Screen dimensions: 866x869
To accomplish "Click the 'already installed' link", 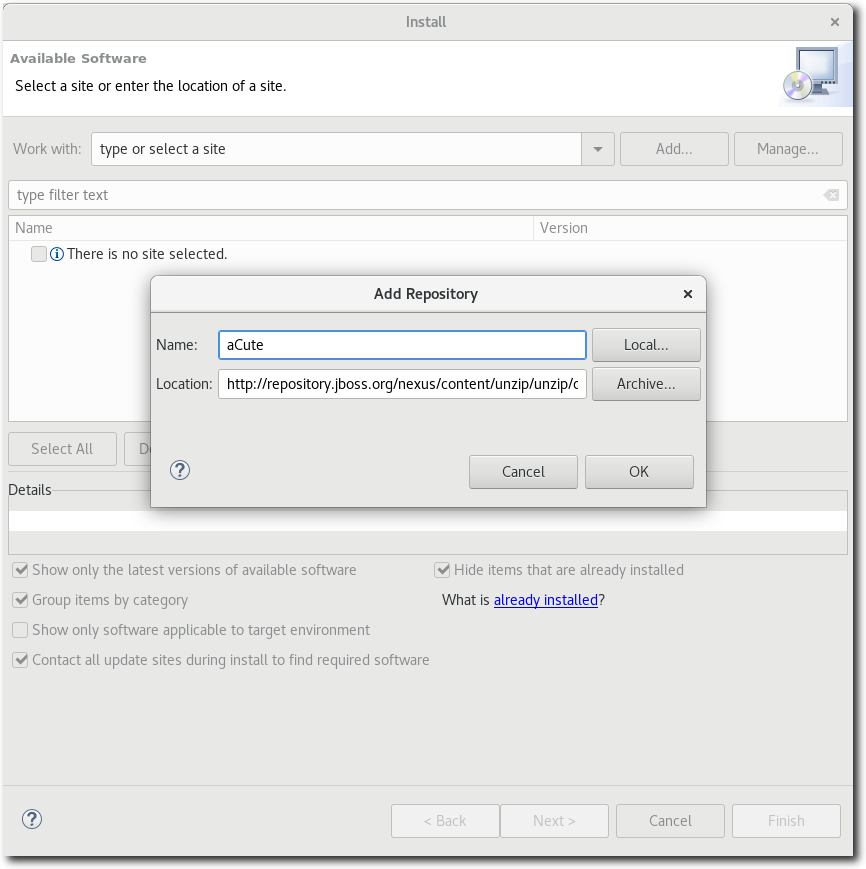I will pos(545,600).
